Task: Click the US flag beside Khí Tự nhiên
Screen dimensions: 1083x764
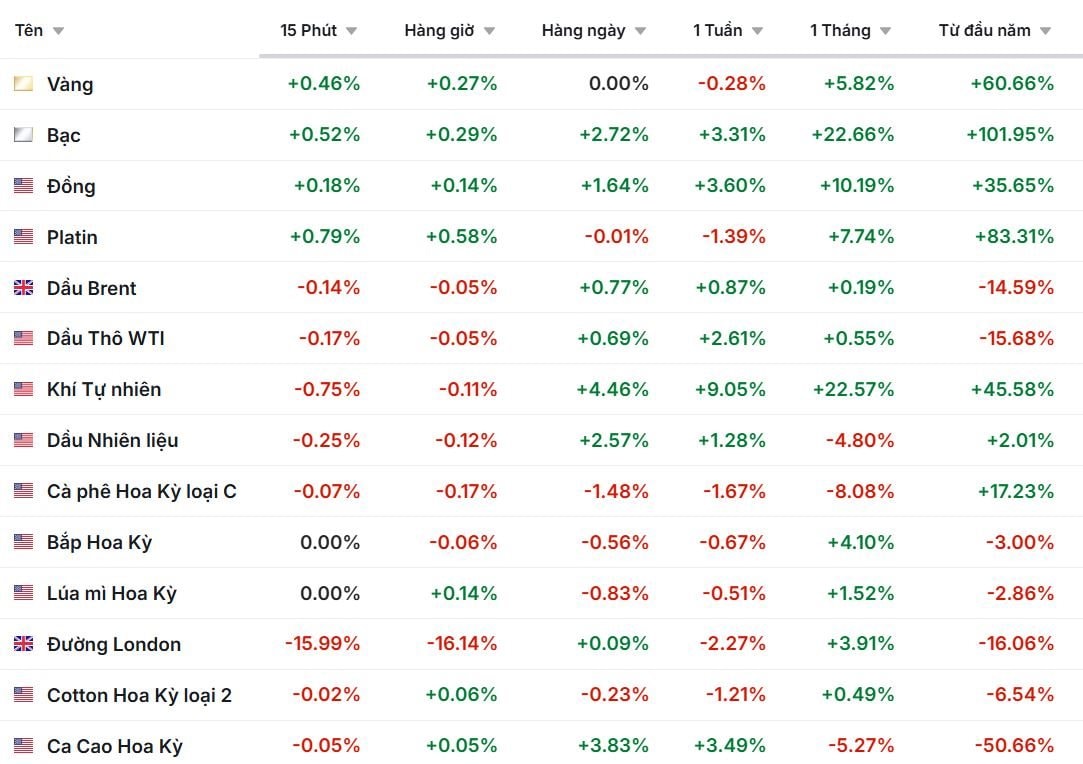Action: [x=23, y=389]
